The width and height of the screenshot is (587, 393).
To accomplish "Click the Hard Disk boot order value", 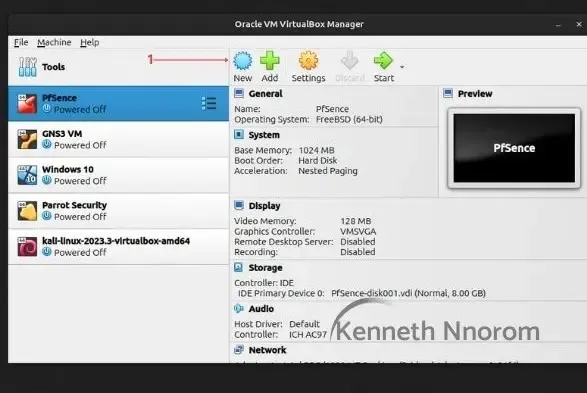I will 317,161.
